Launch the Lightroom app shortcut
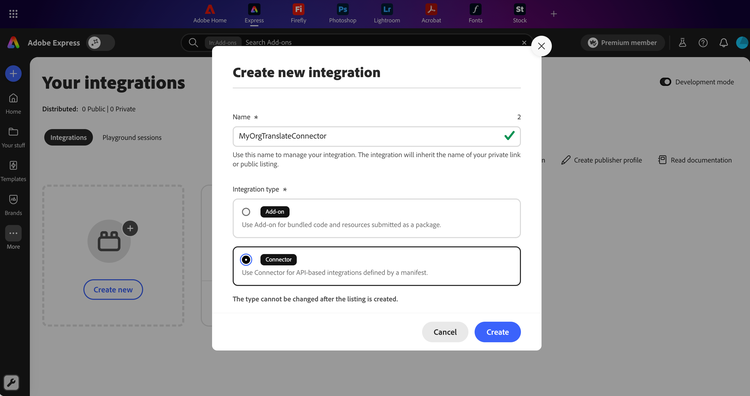750x396 pixels. [x=387, y=14]
